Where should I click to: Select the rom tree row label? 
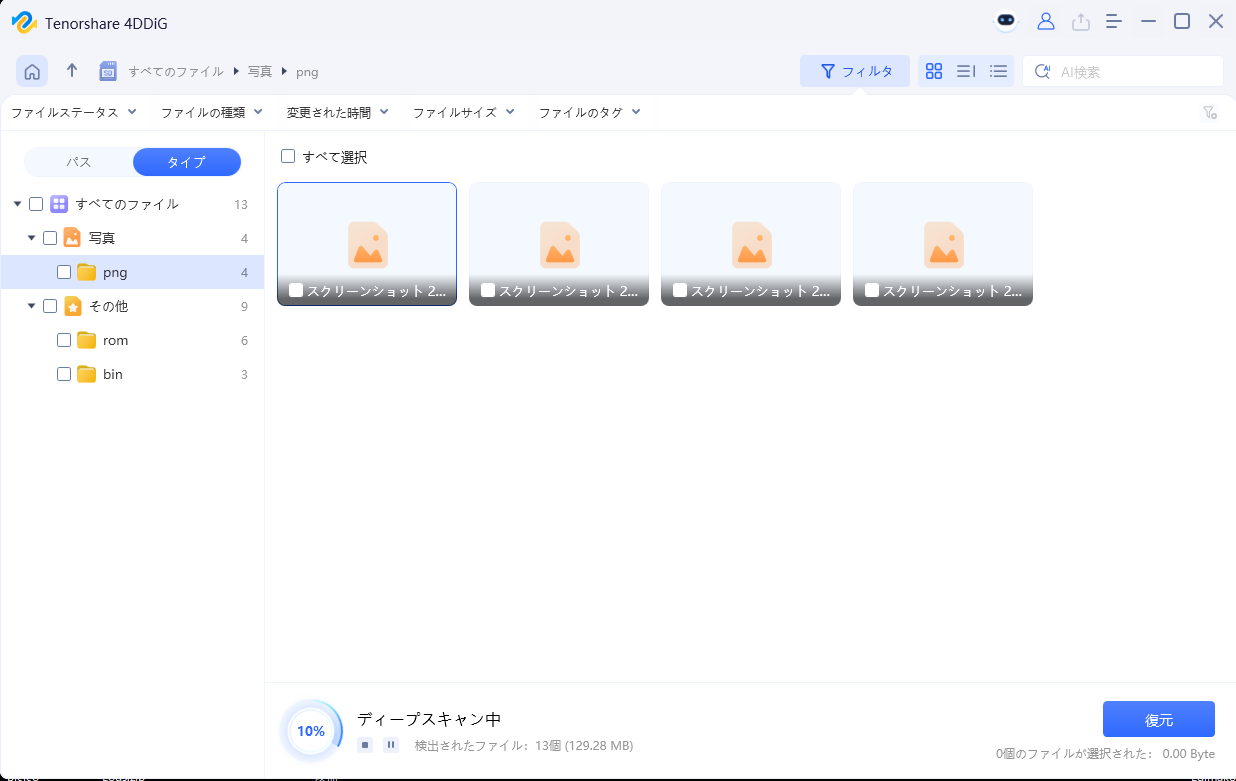pos(116,340)
